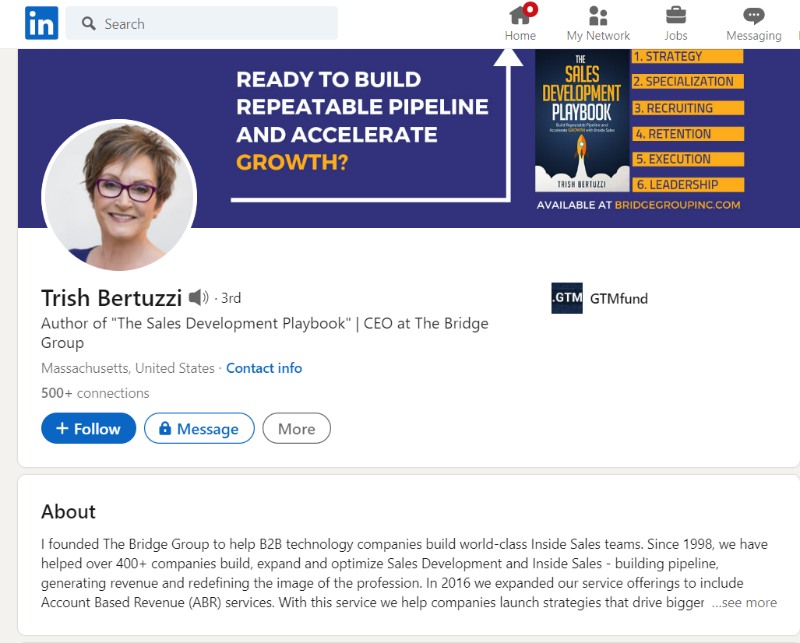
Task: Open the Contact info link
Action: [x=264, y=368]
